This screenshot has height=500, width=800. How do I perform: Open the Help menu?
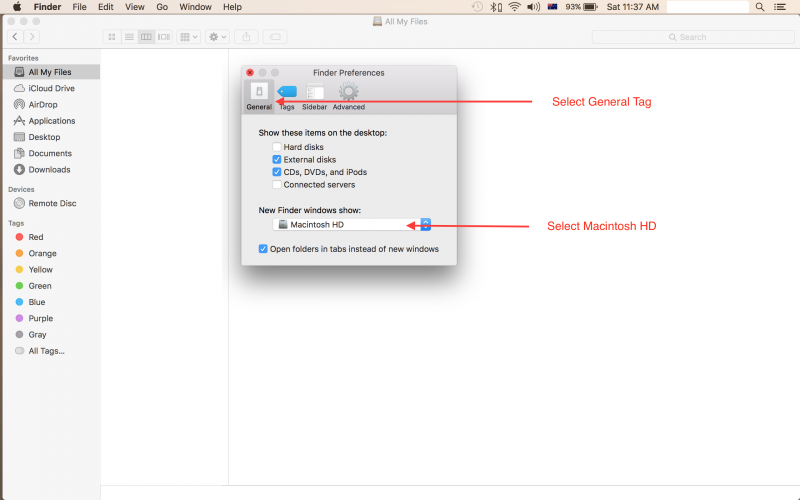(232, 7)
